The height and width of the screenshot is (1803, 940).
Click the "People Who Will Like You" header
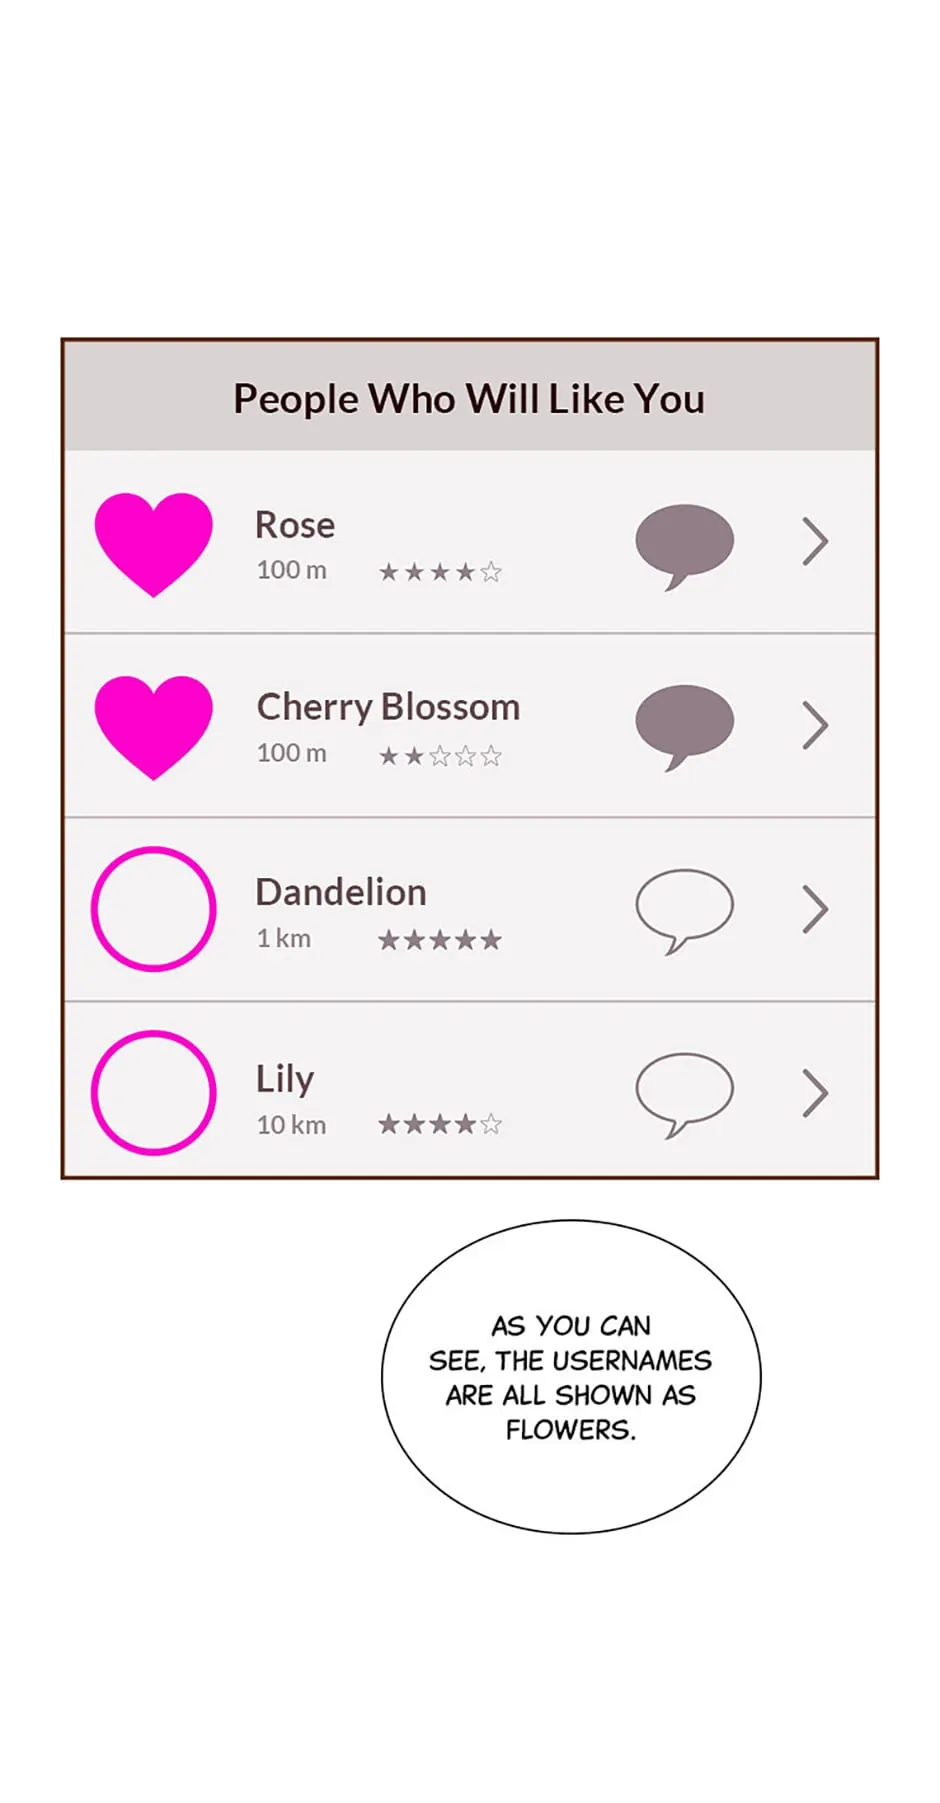[x=469, y=399]
